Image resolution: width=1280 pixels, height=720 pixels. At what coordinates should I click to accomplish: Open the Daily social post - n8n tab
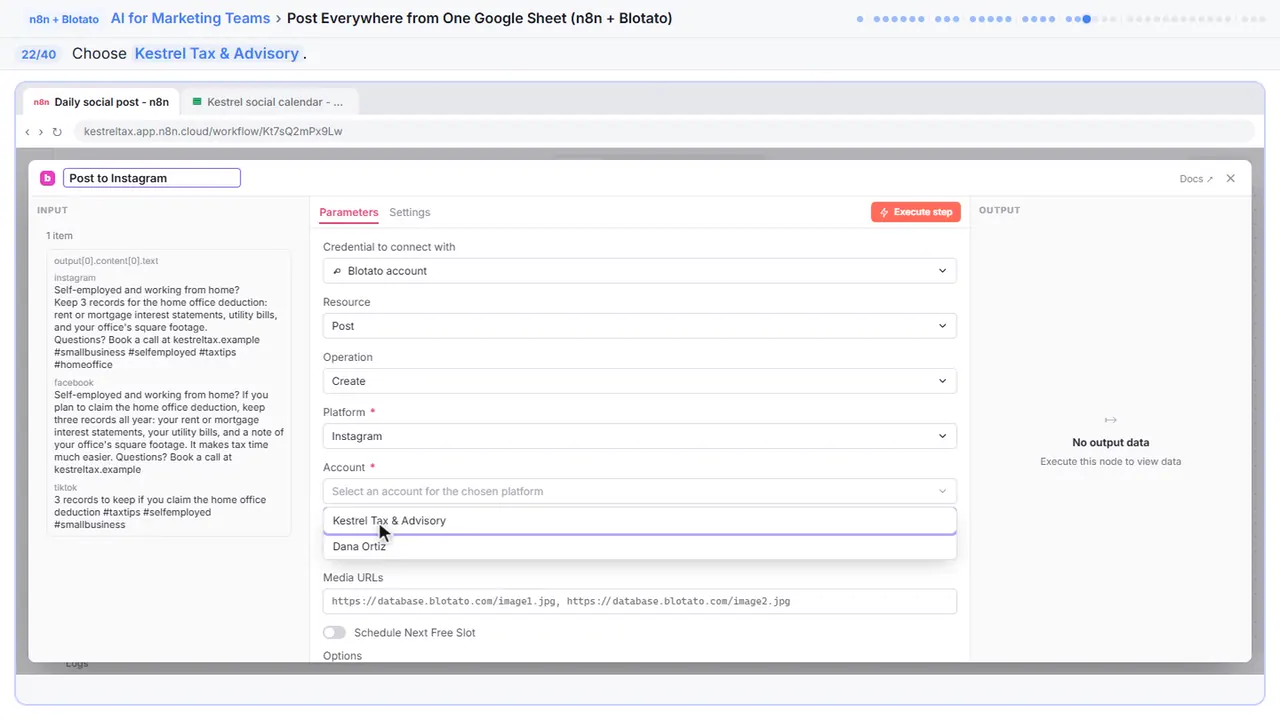(101, 102)
